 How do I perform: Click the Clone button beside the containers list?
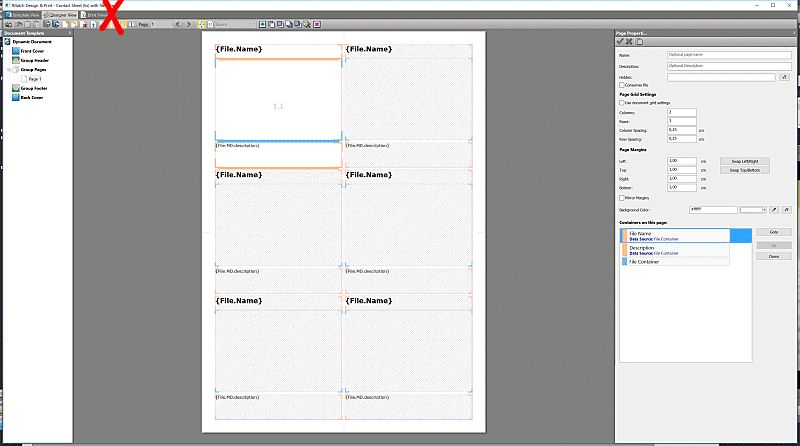(x=774, y=256)
